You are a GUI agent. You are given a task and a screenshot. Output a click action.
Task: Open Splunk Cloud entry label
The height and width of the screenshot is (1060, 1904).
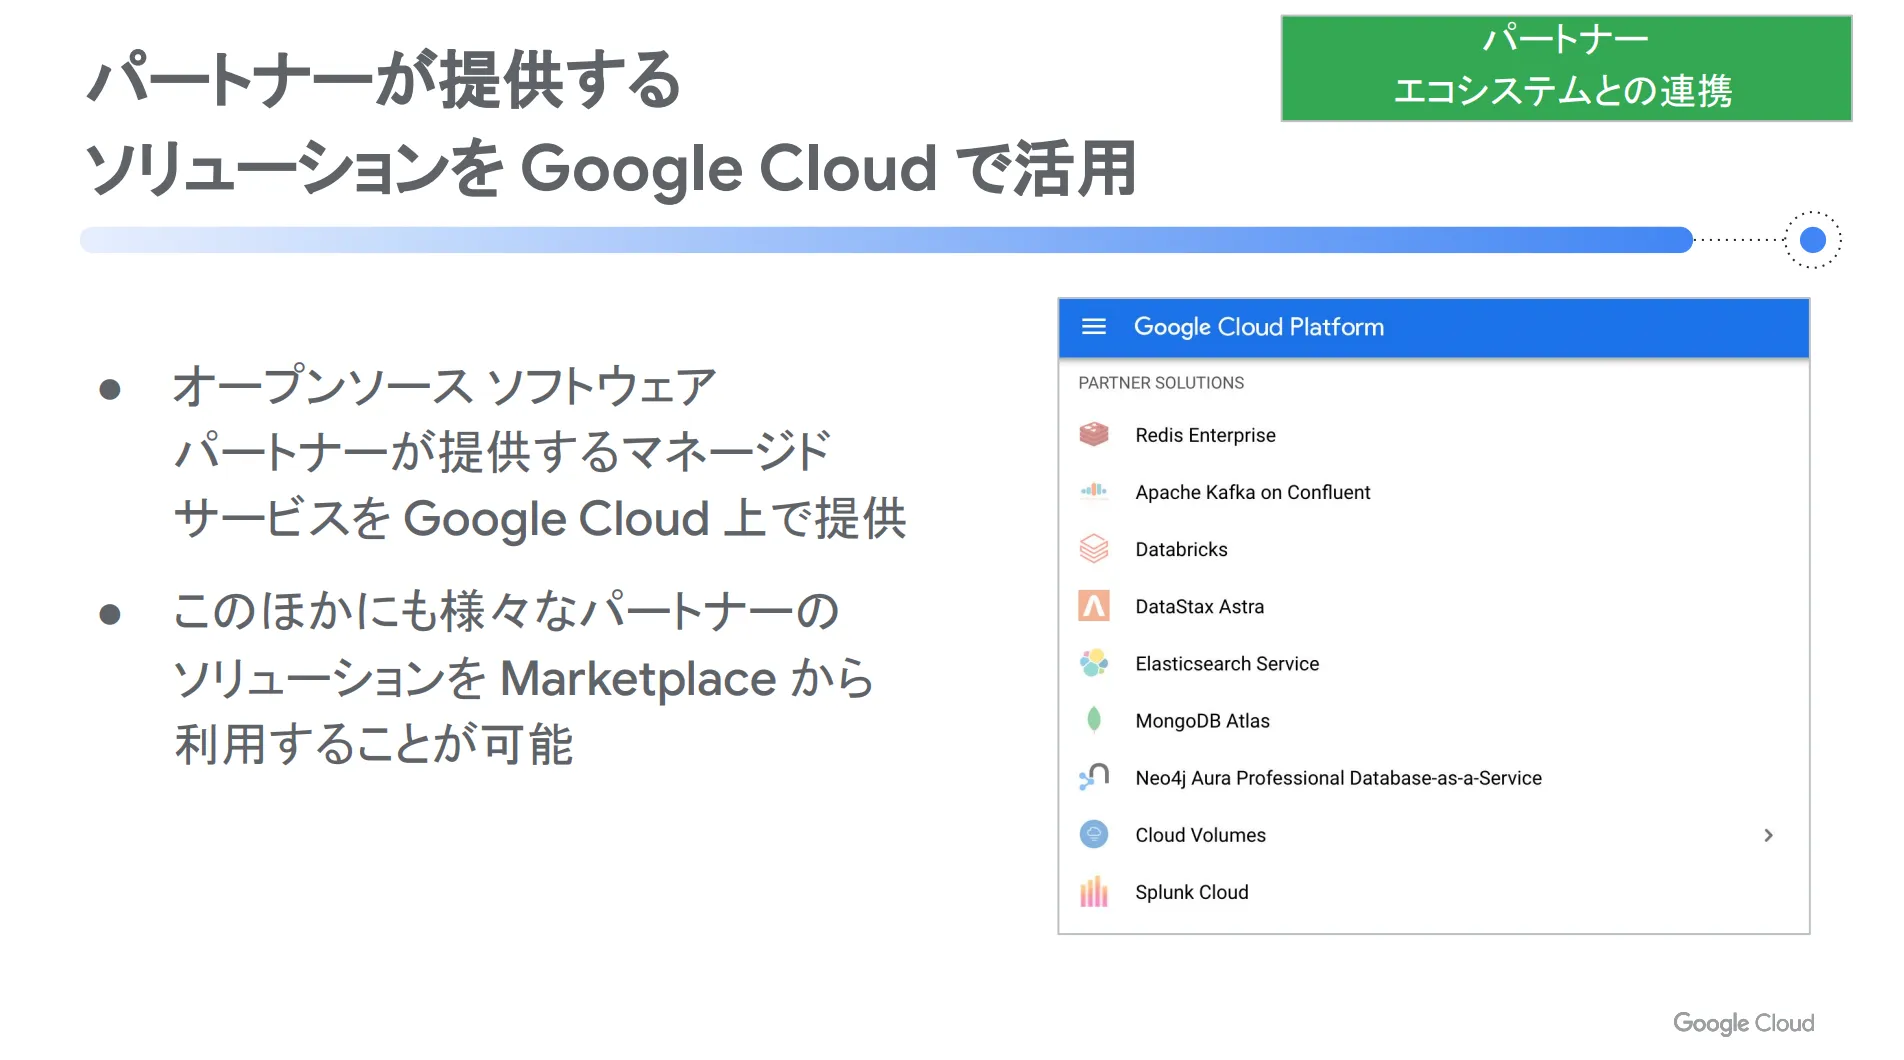click(1191, 892)
